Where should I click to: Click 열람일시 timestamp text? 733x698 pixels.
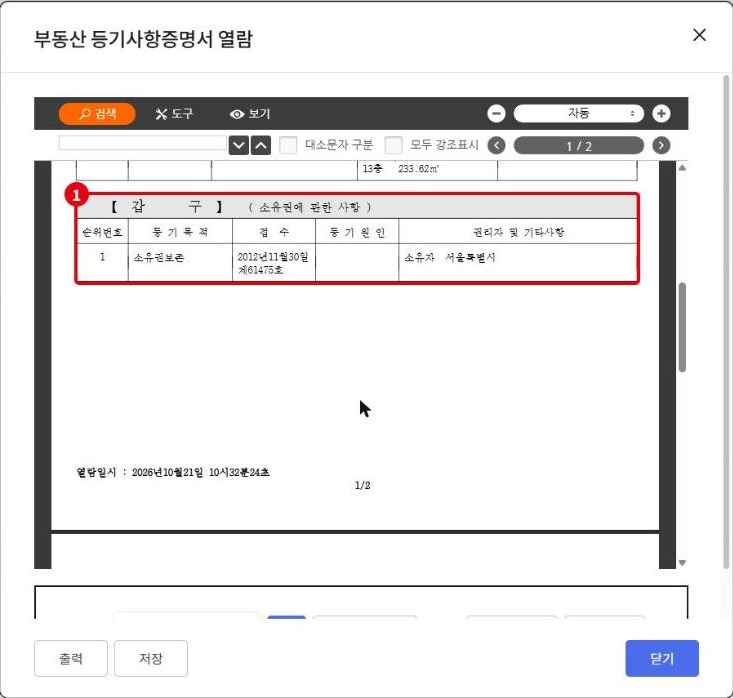173,472
